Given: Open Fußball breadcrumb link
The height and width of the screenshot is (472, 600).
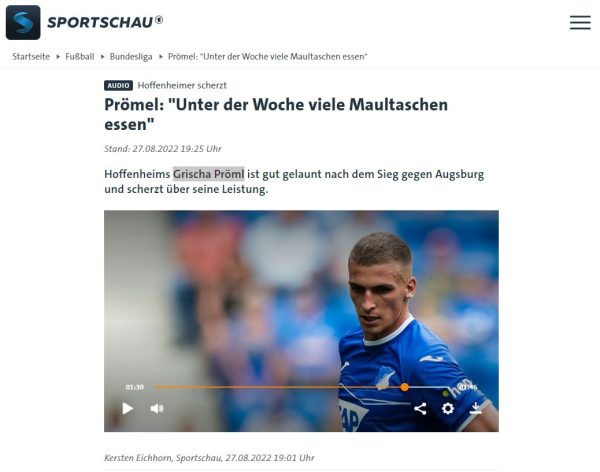Looking at the screenshot, I should tap(80, 57).
